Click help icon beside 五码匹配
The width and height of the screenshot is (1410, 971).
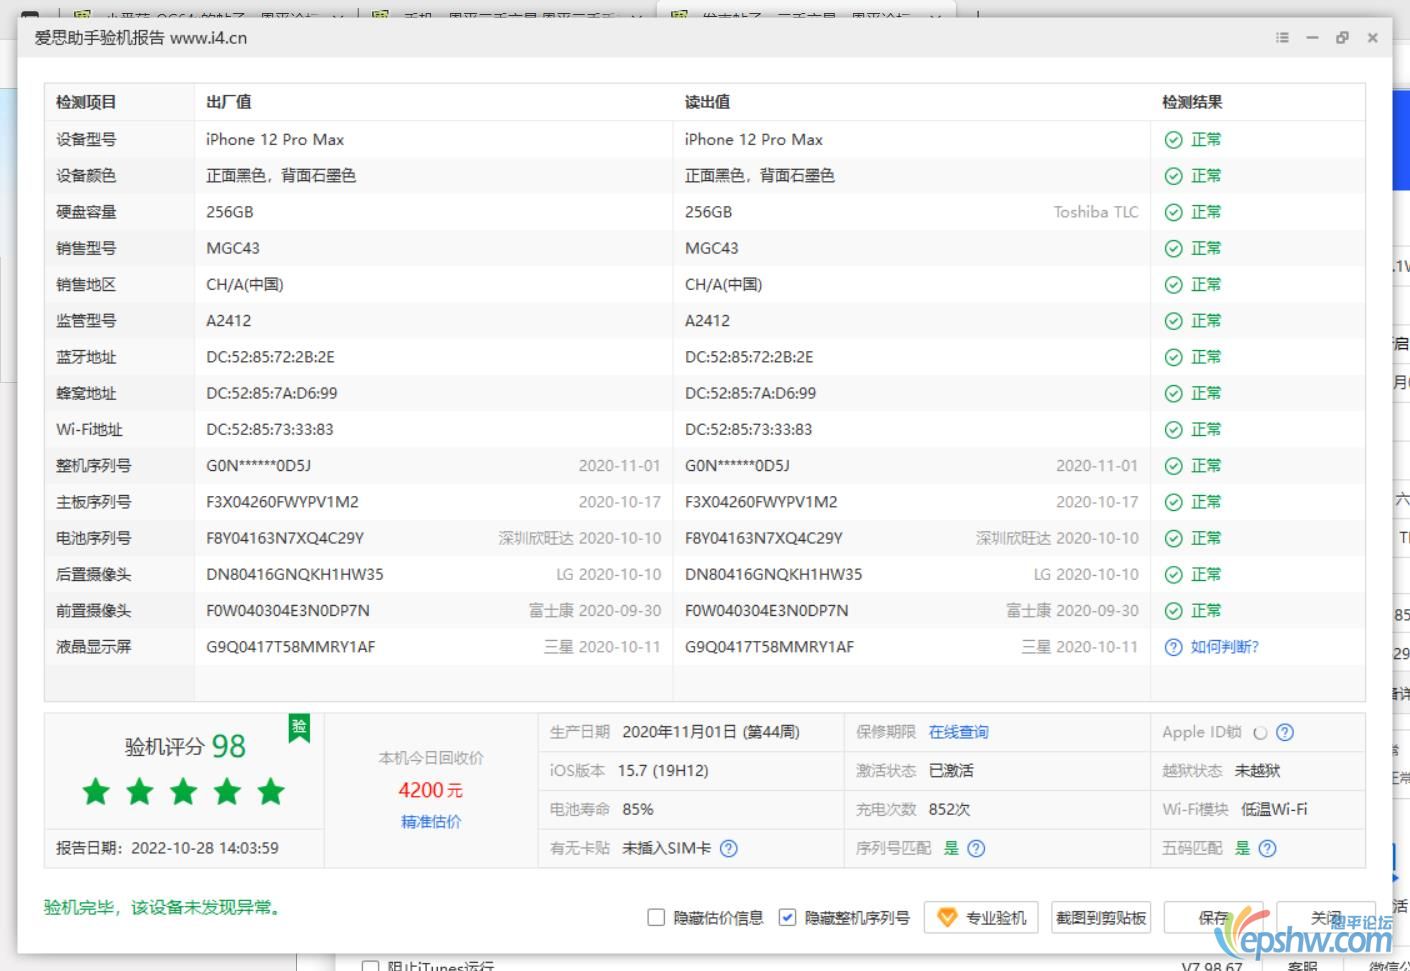tap(1267, 848)
